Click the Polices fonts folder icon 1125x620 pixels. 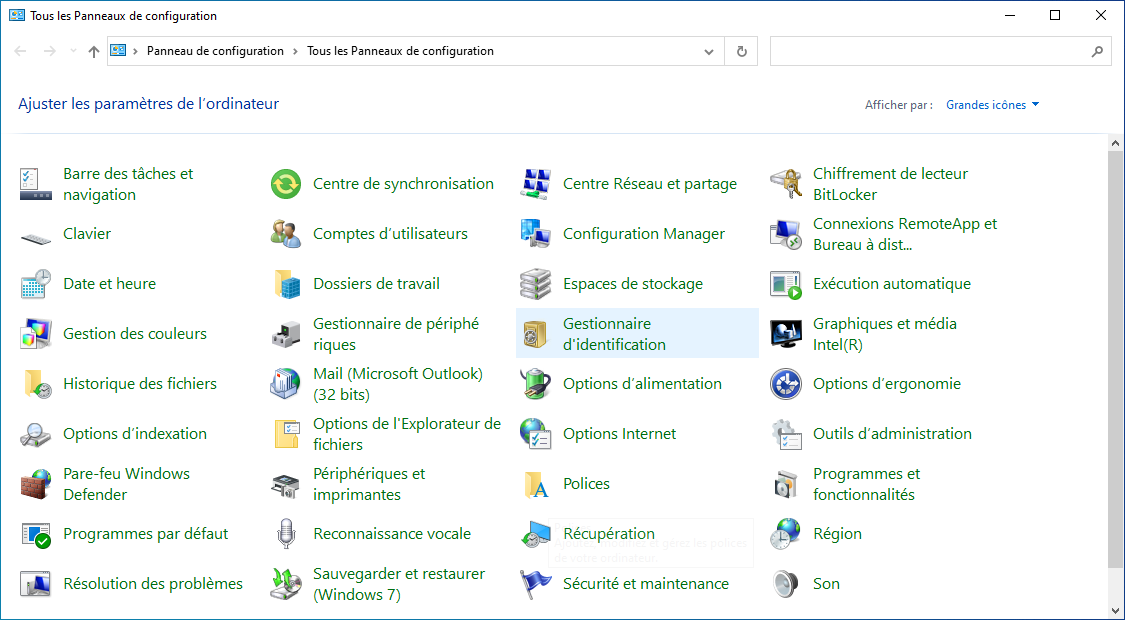point(535,484)
